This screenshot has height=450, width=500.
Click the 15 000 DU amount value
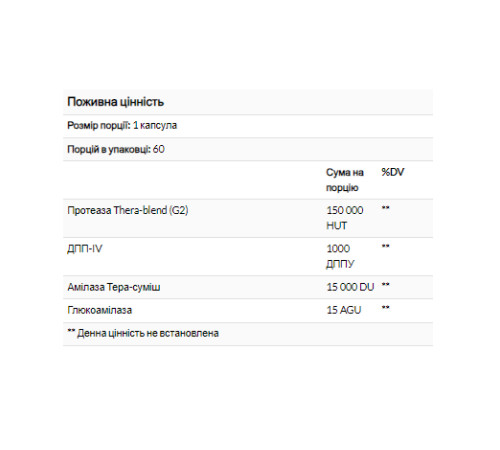pos(350,287)
